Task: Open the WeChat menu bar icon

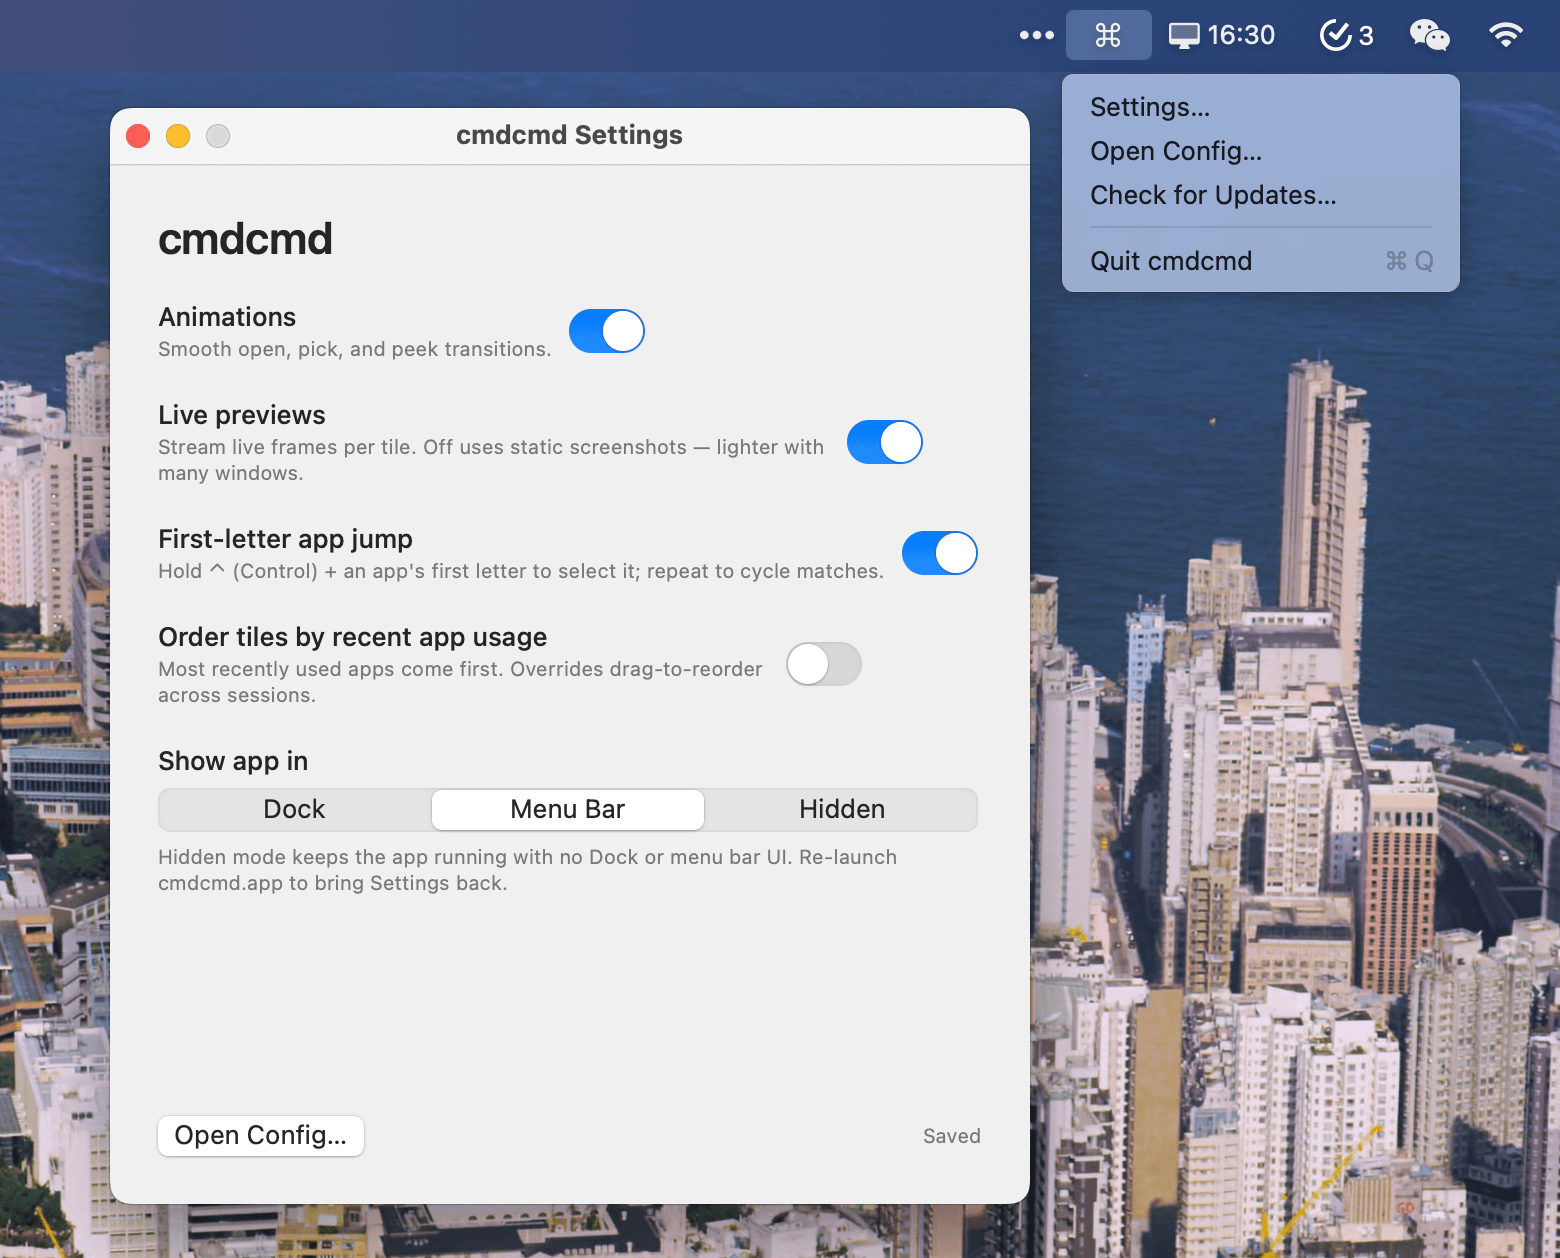Action: pos(1430,35)
